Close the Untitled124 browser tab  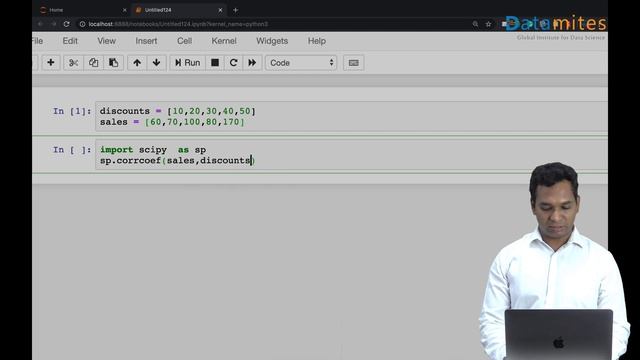click(220, 10)
